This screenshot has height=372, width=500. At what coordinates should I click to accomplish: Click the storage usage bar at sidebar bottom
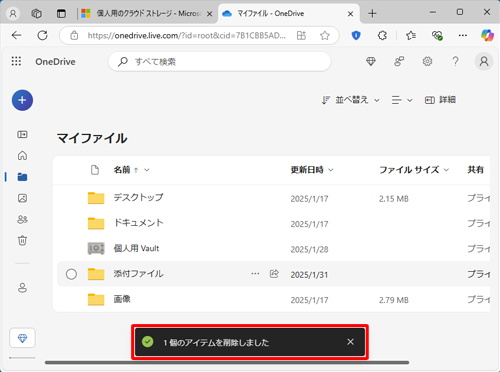coord(22,358)
